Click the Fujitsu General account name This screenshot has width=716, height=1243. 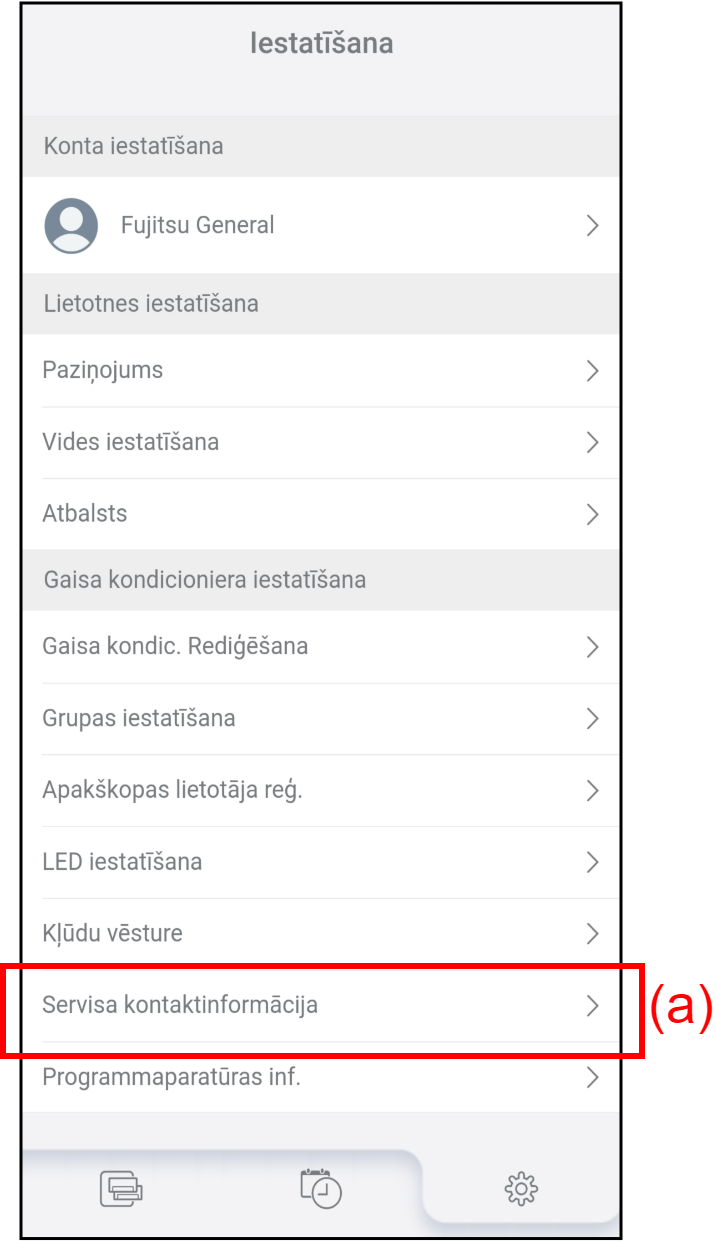(197, 225)
